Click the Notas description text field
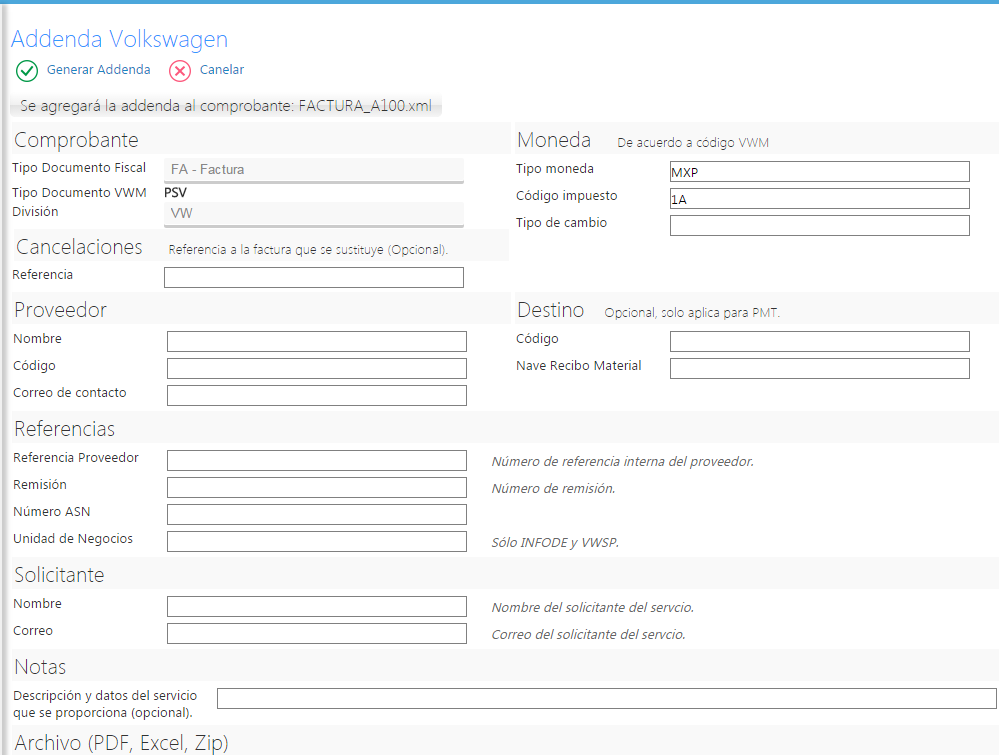999x755 pixels. (x=606, y=699)
